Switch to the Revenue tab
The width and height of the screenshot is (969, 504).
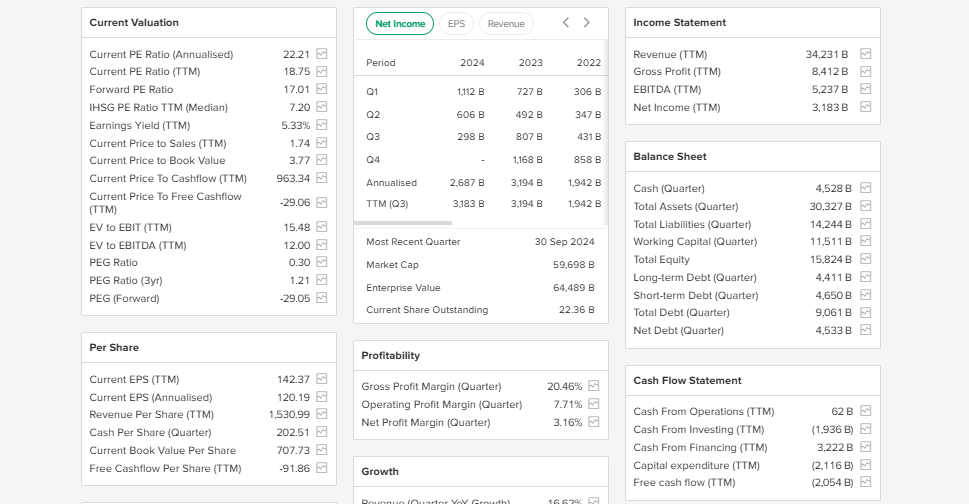click(x=506, y=23)
